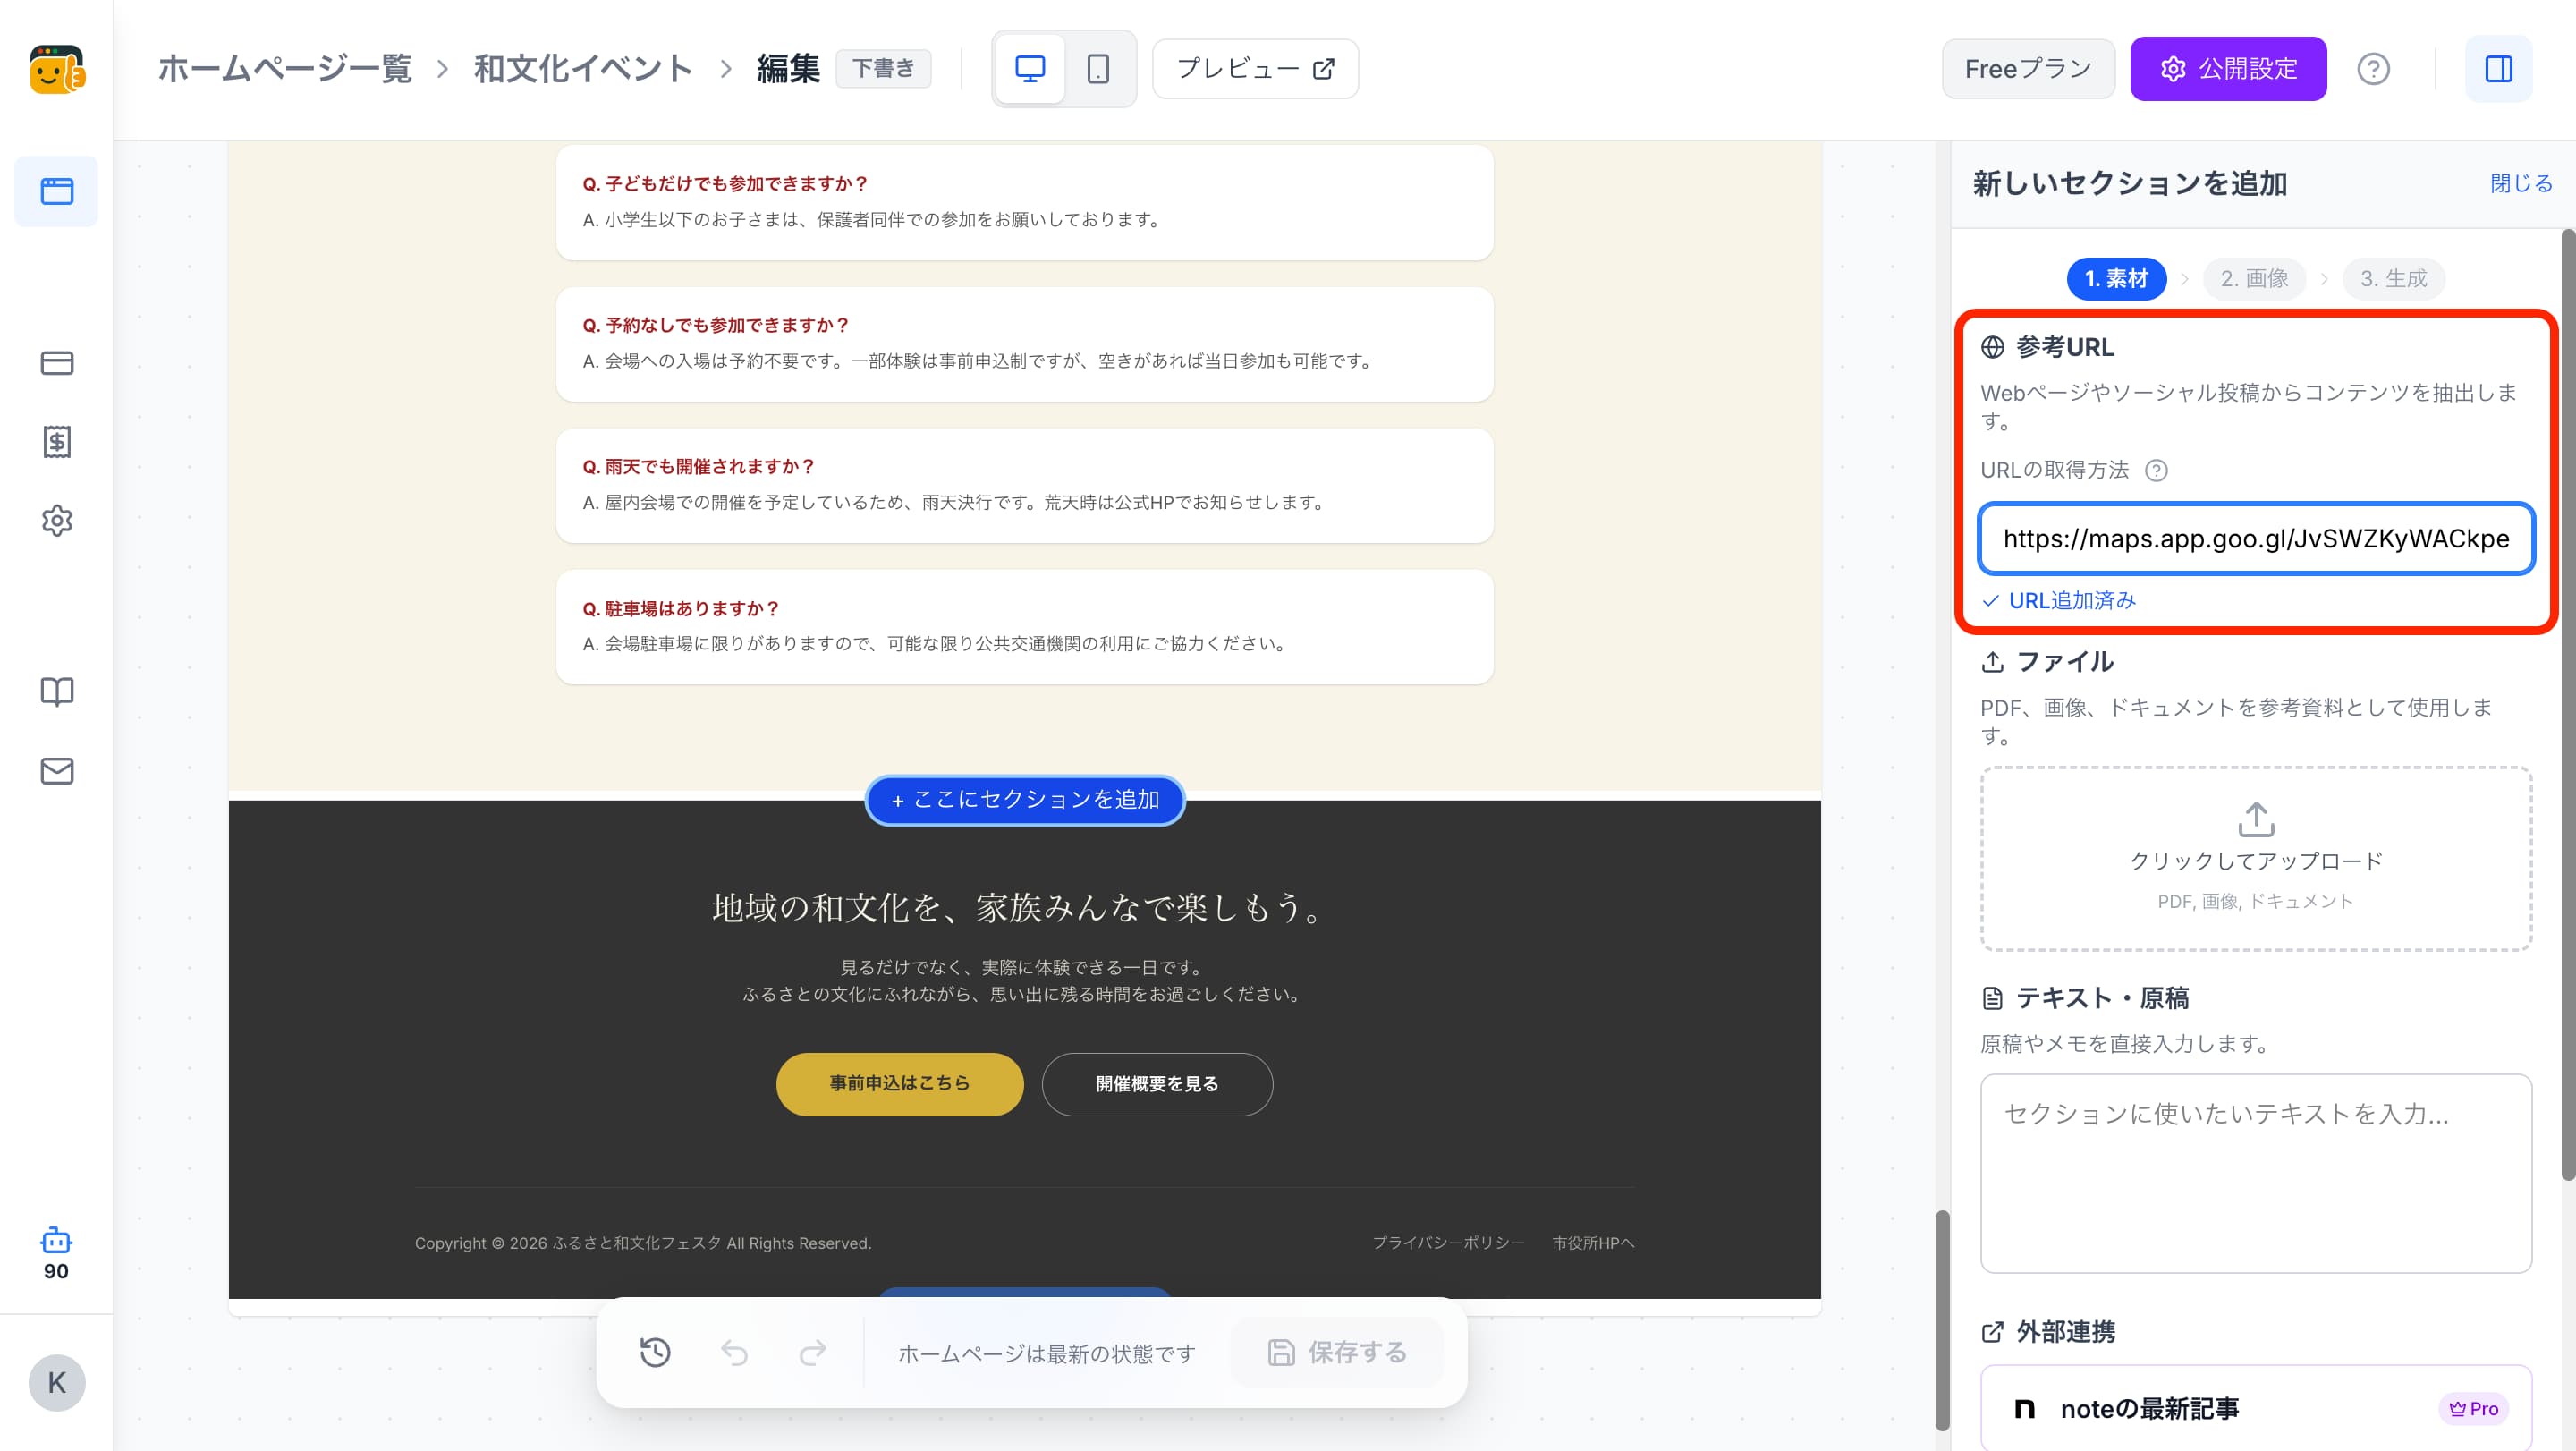This screenshot has width=2576, height=1451.
Task: Click the 公開設定 button
Action: [x=2228, y=69]
